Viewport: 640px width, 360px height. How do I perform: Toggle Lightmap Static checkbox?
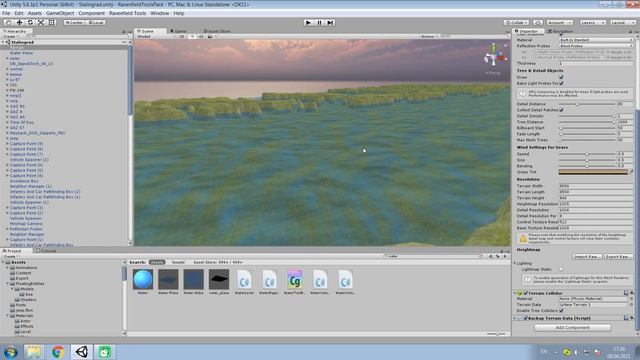[x=561, y=269]
